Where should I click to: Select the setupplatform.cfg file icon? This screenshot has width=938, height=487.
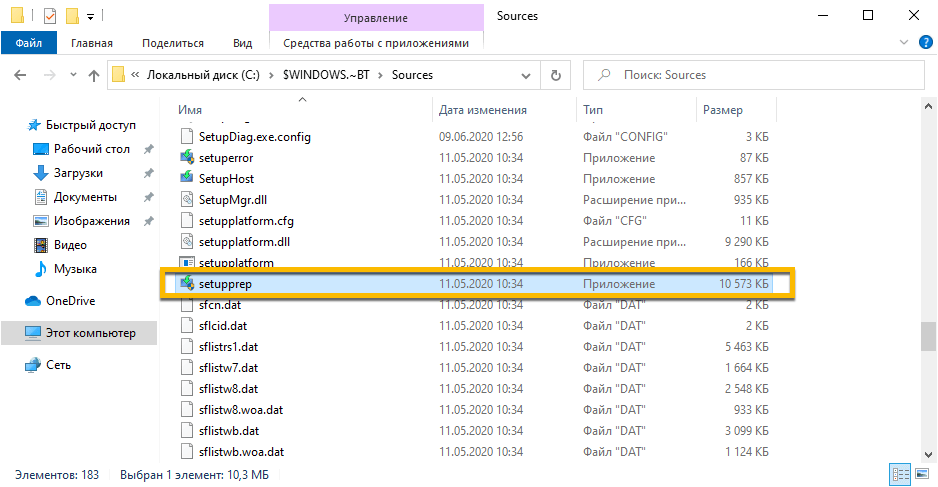[x=187, y=220]
